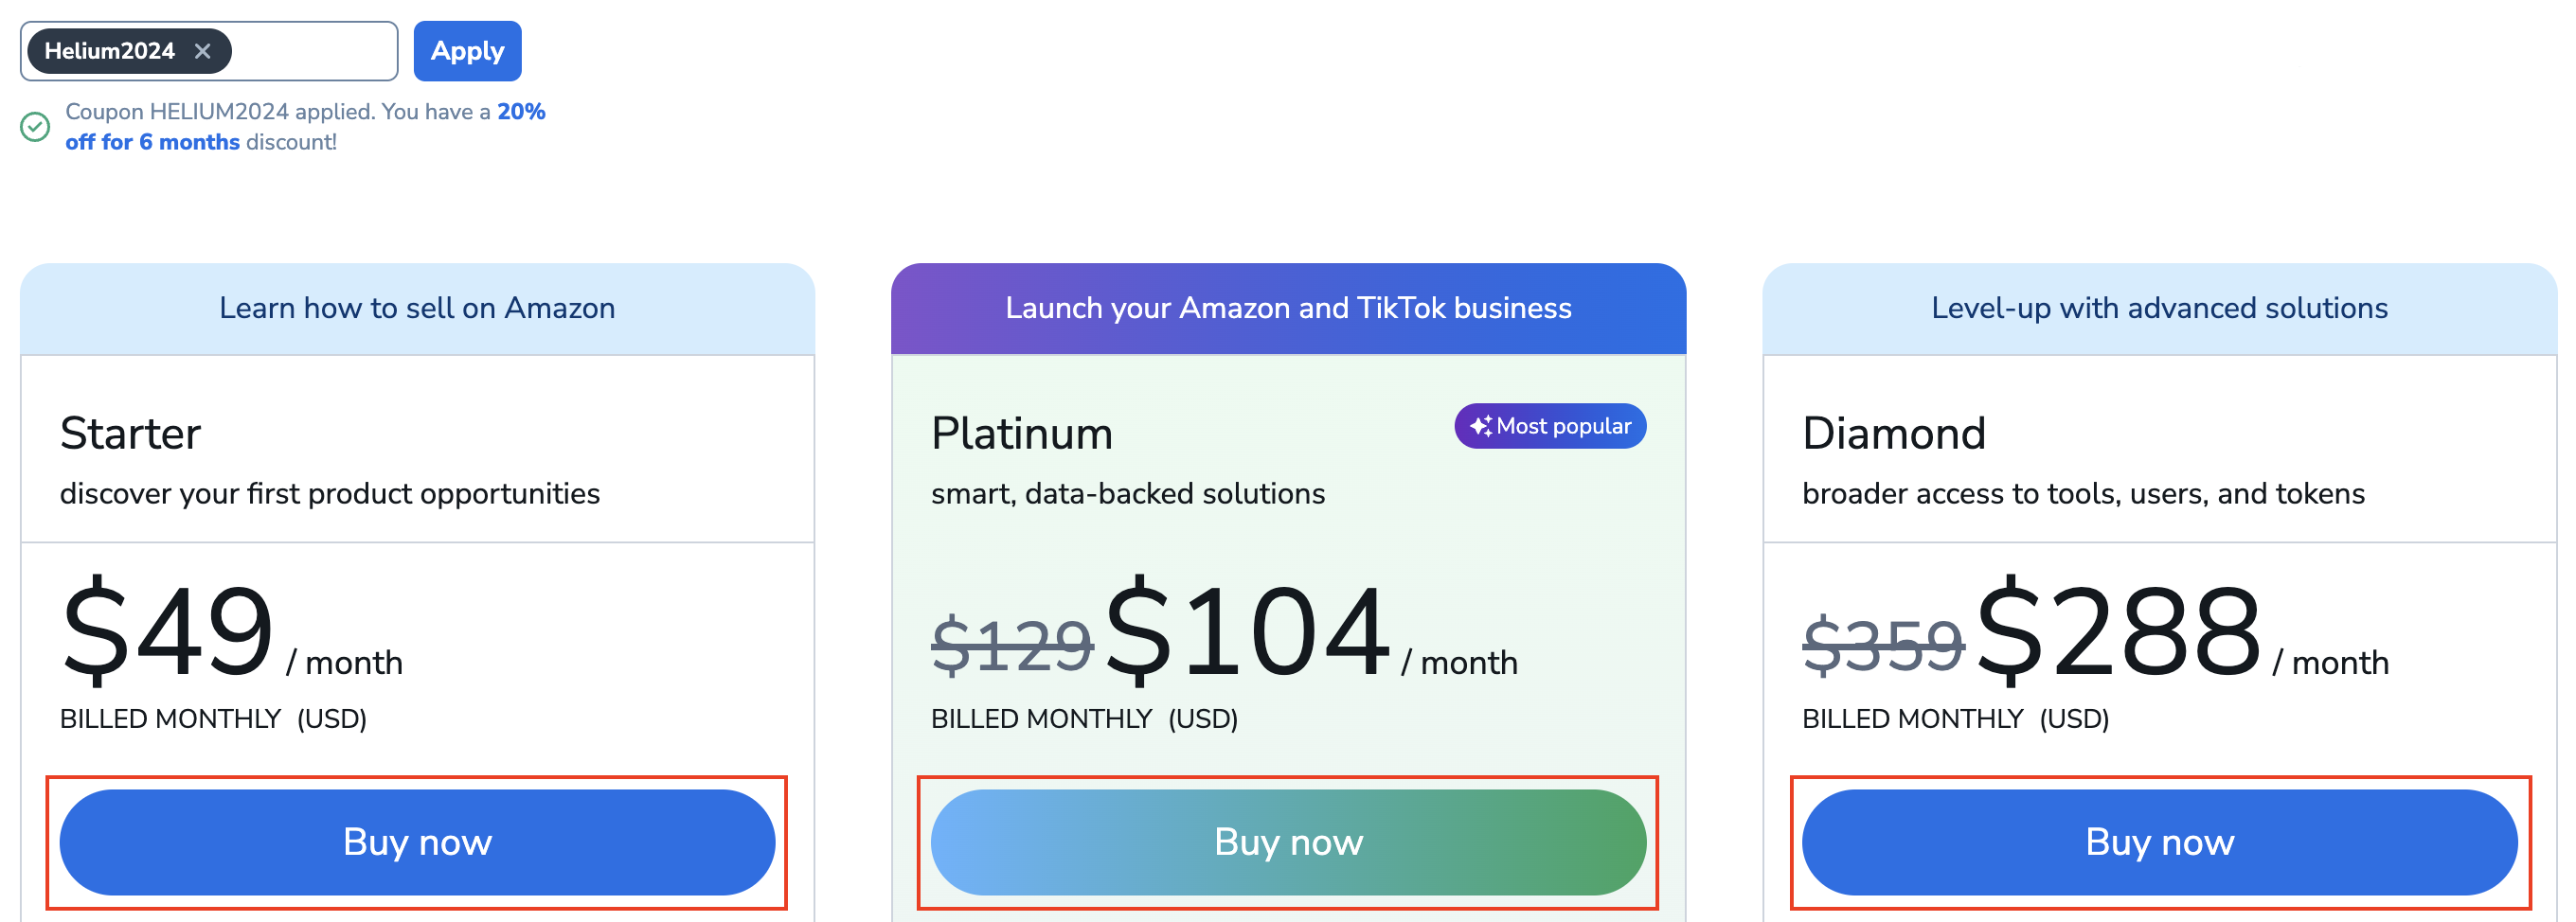The width and height of the screenshot is (2576, 922).
Task: Select 'Launch your Amazon and TikTok business' banner
Action: pyautogui.click(x=1288, y=308)
